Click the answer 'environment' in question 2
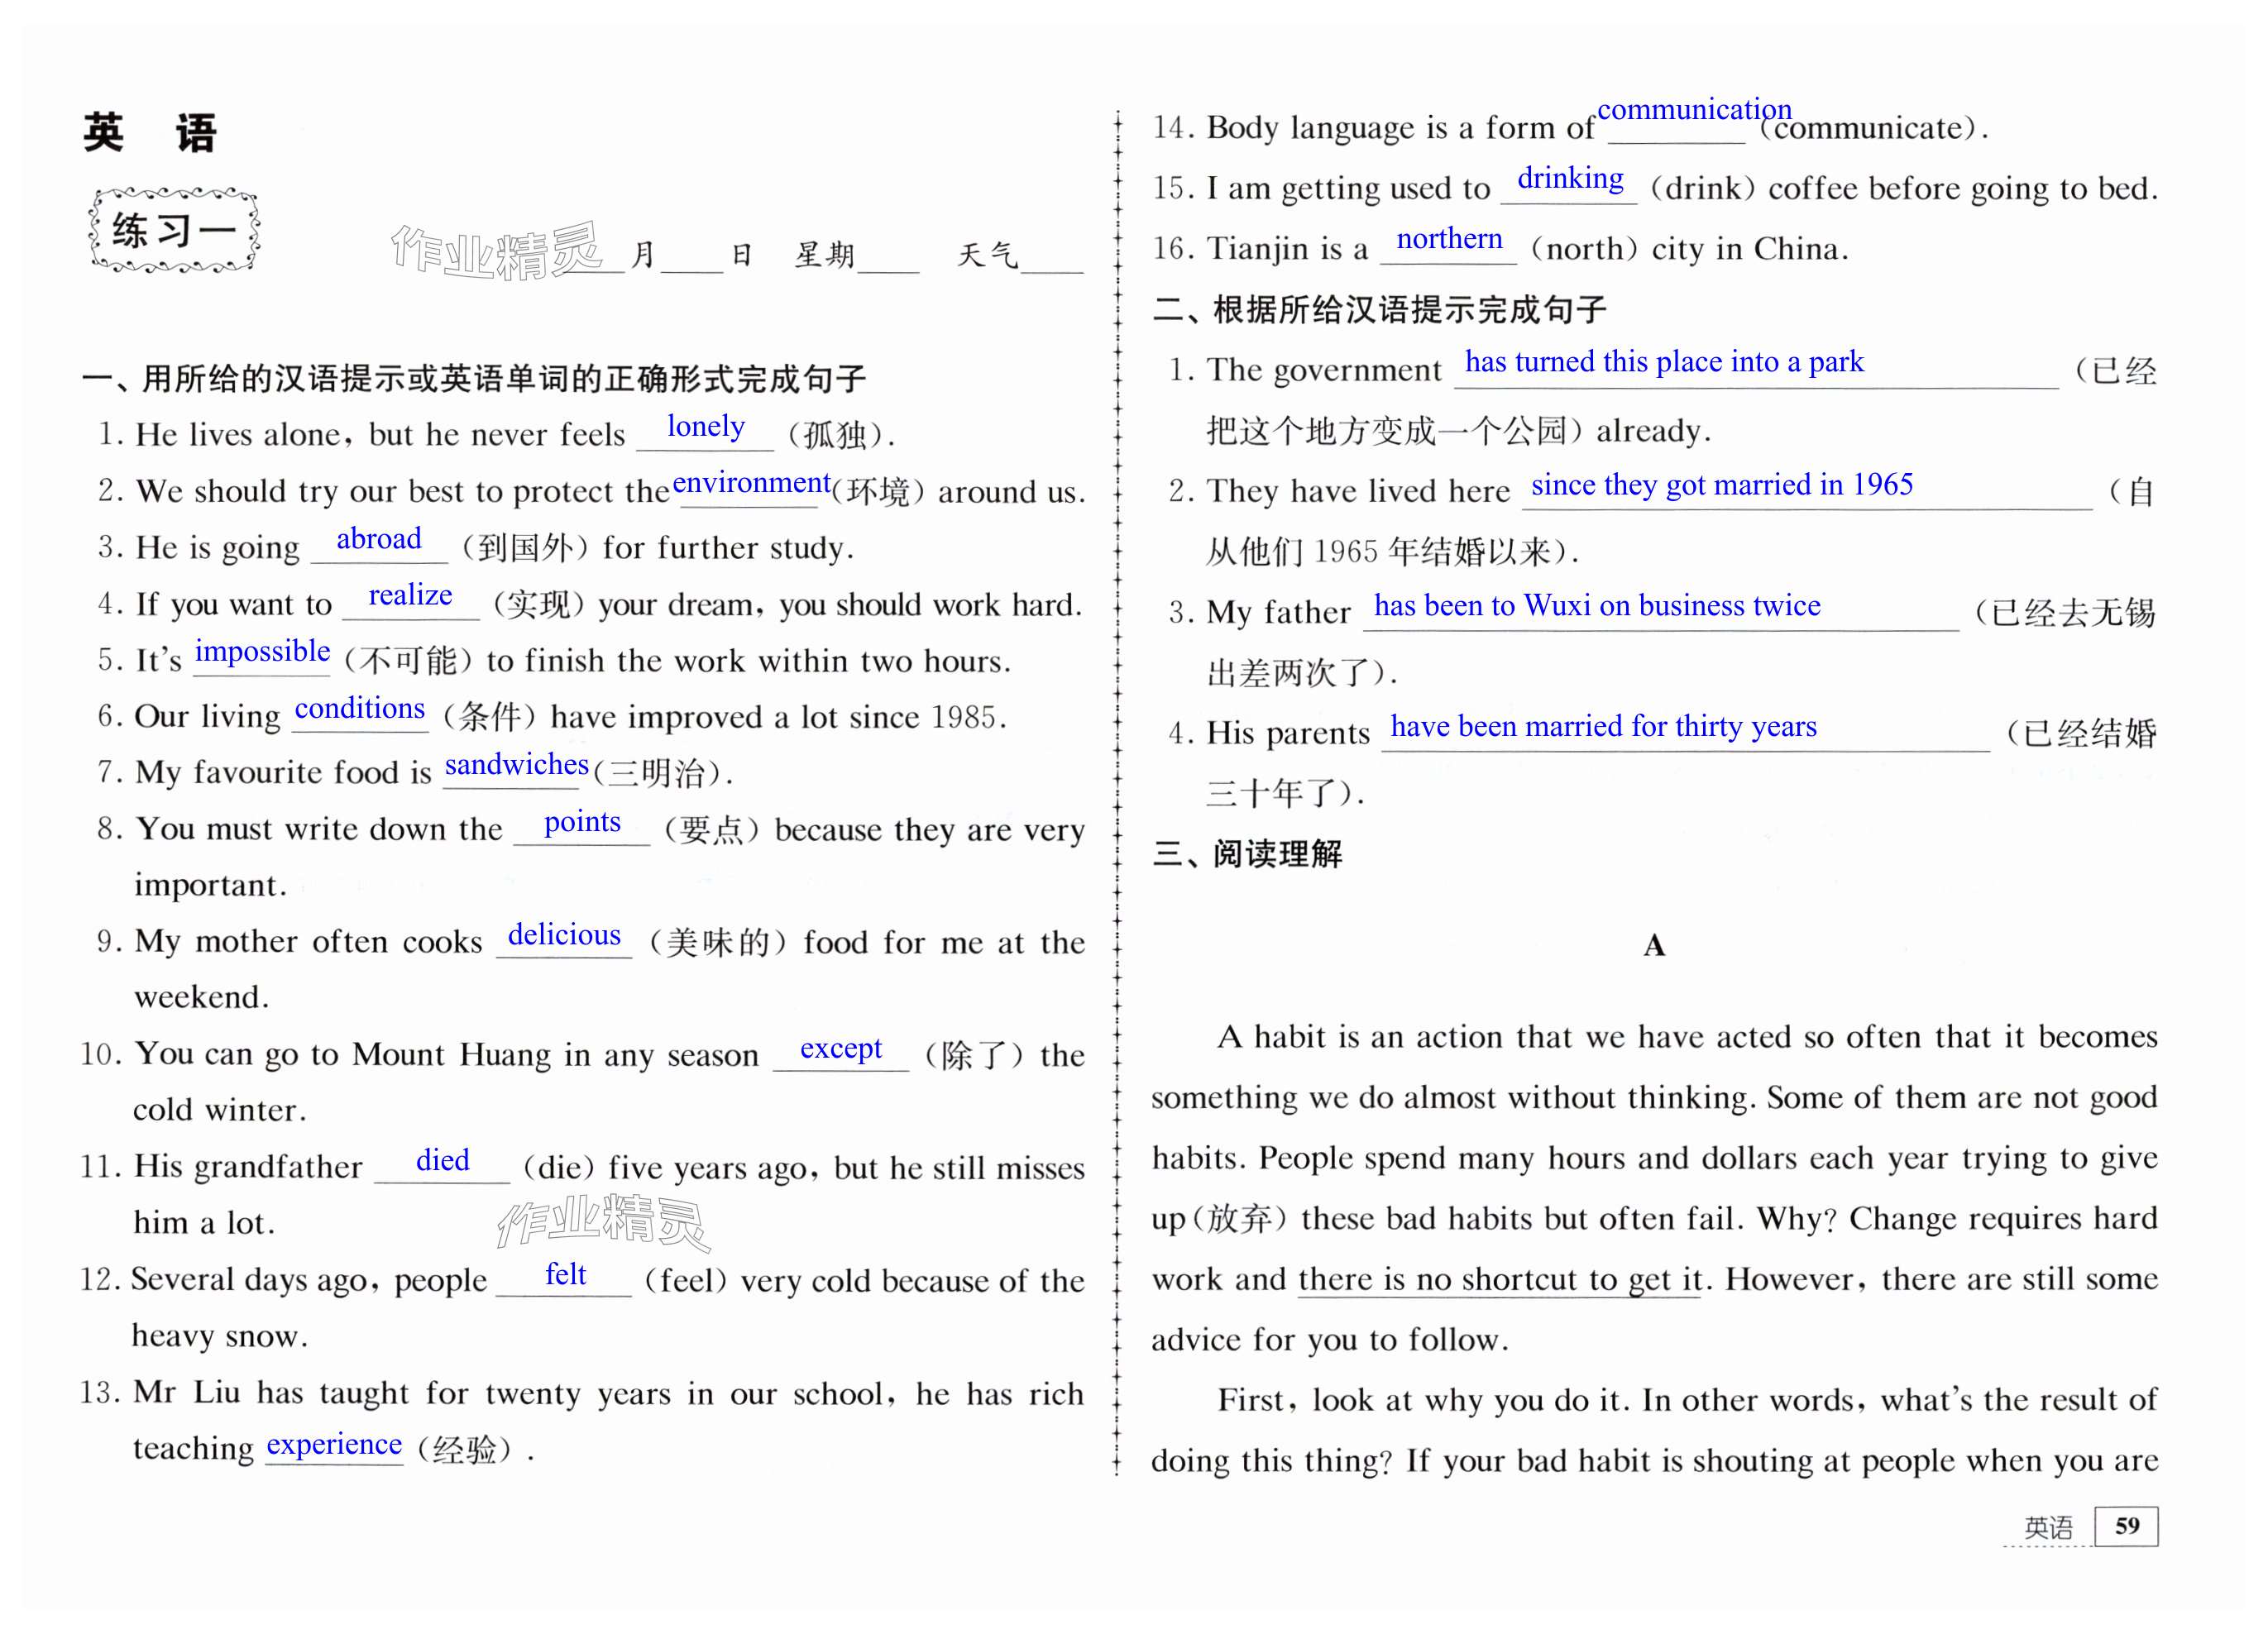2268x1634 pixels. point(751,483)
